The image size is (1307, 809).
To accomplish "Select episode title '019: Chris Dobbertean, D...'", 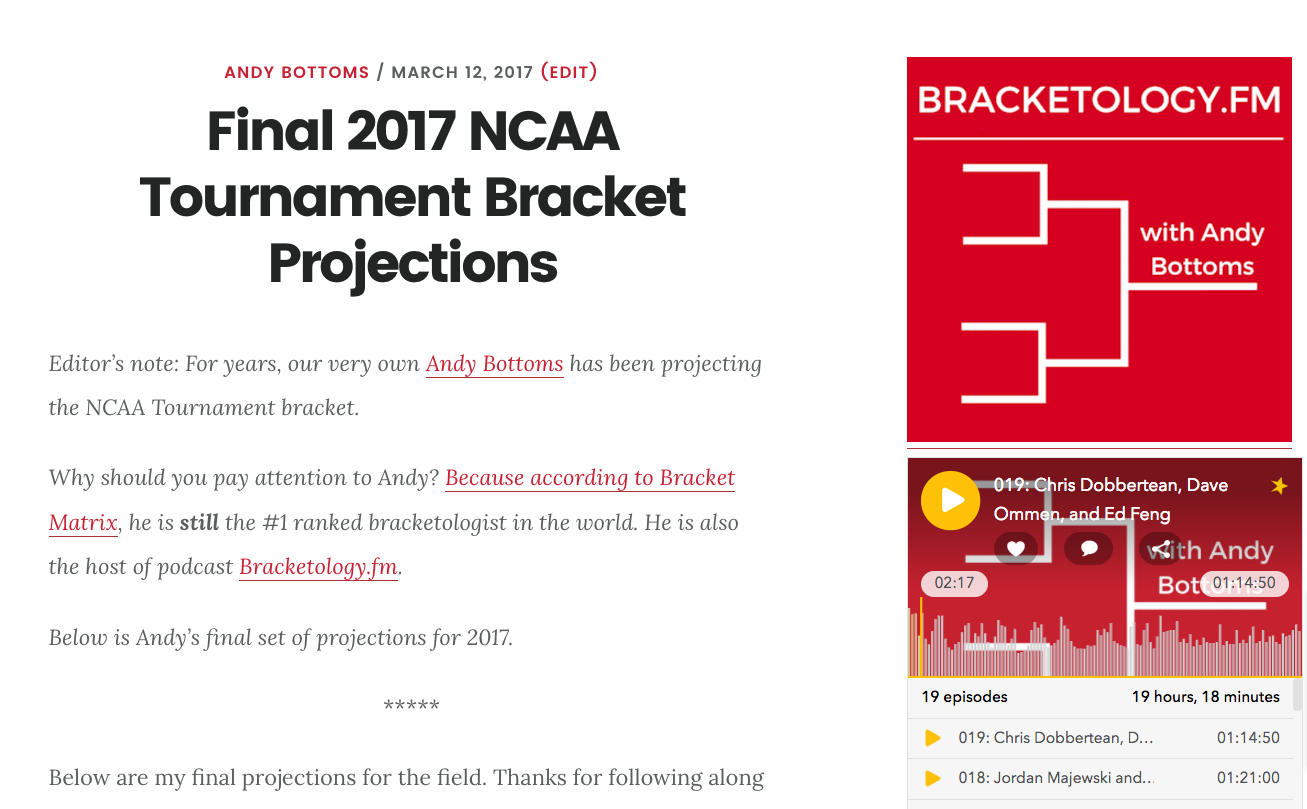I will click(1055, 738).
